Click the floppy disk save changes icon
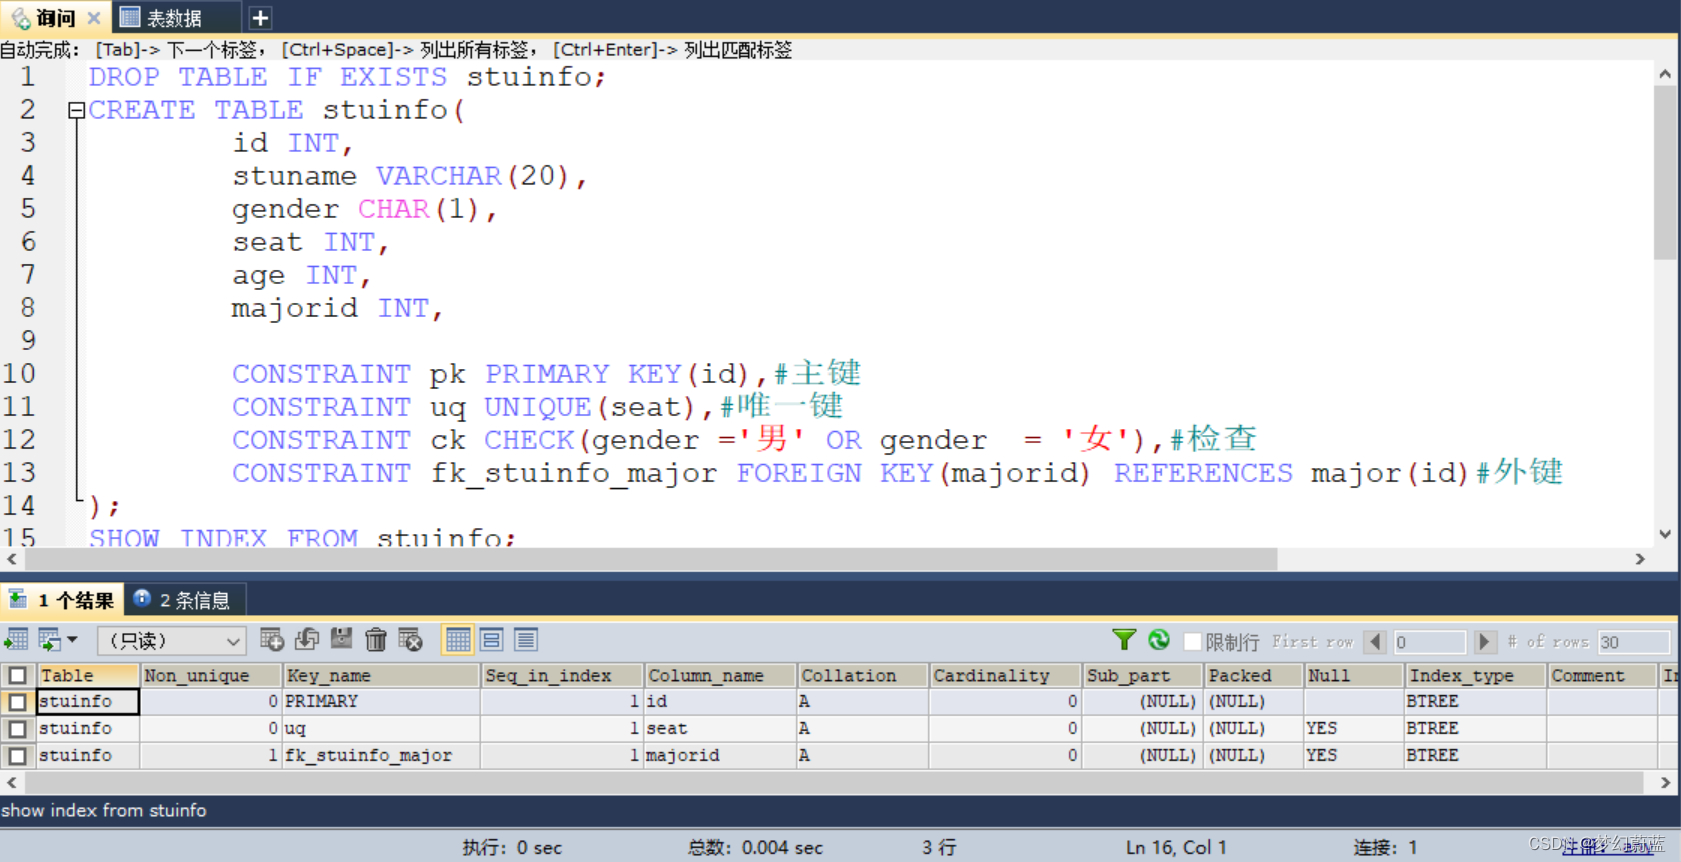The image size is (1681, 862). click(342, 640)
